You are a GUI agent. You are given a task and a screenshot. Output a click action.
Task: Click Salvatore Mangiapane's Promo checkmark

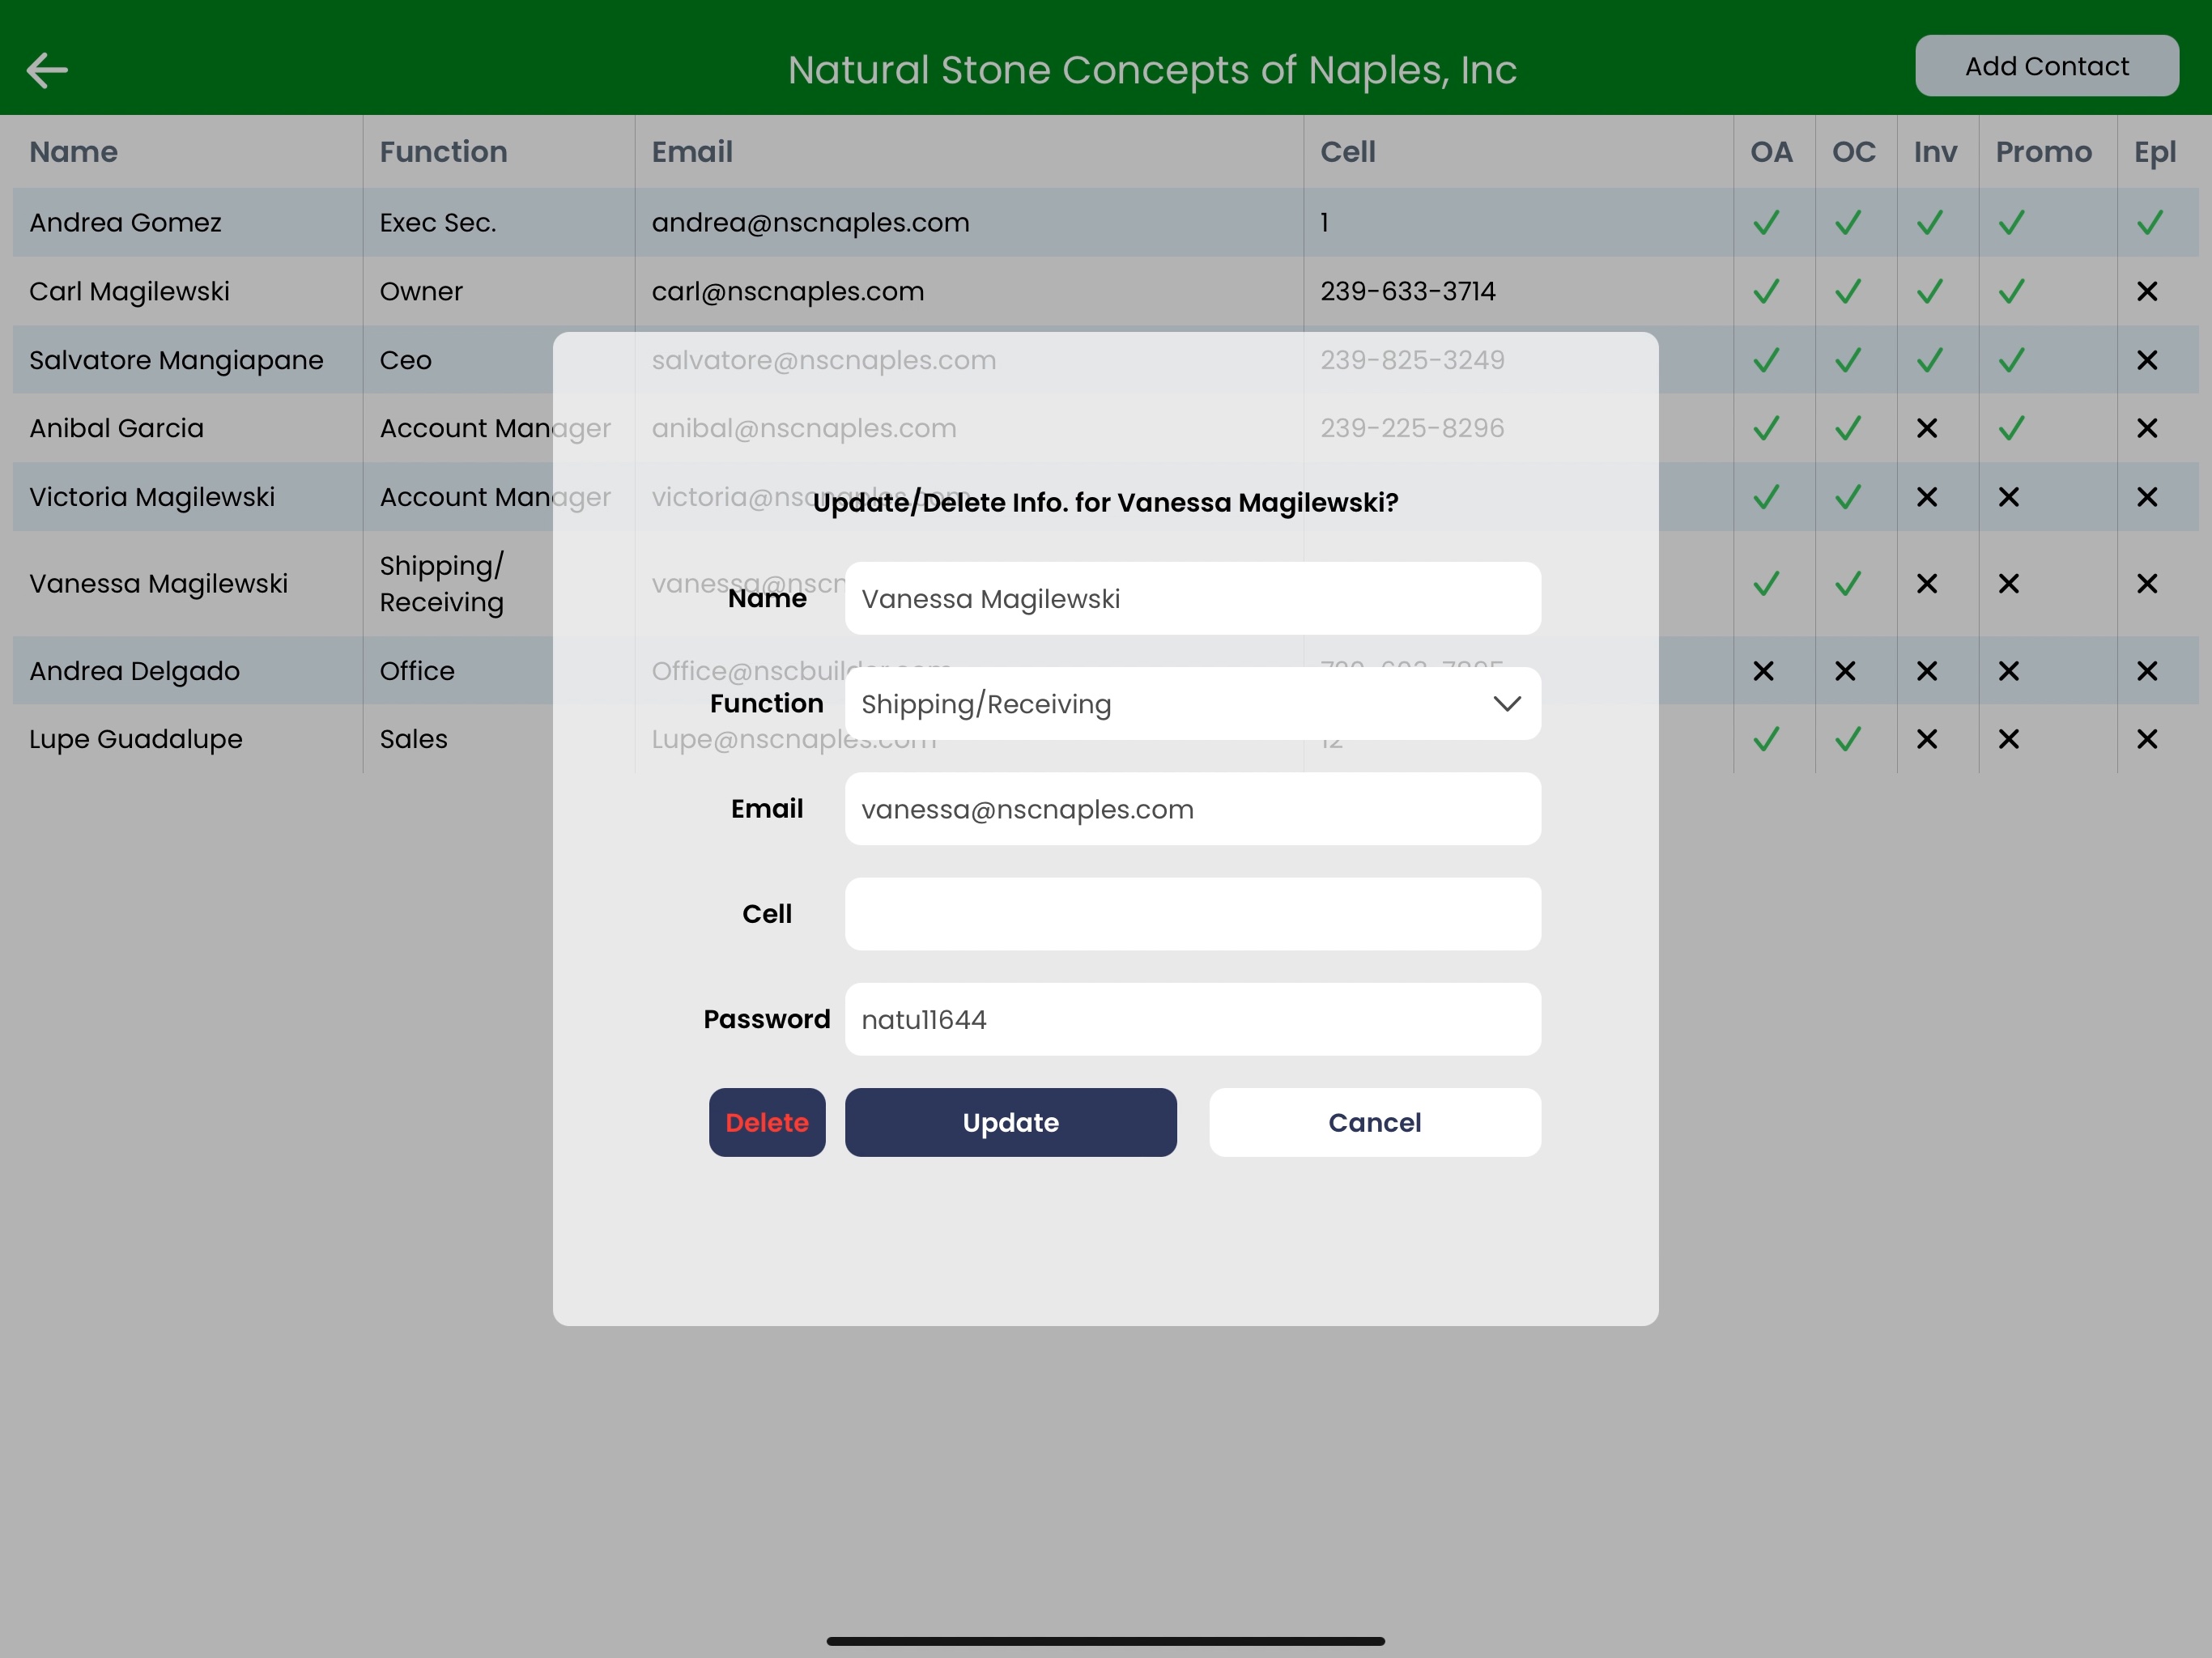click(2010, 360)
